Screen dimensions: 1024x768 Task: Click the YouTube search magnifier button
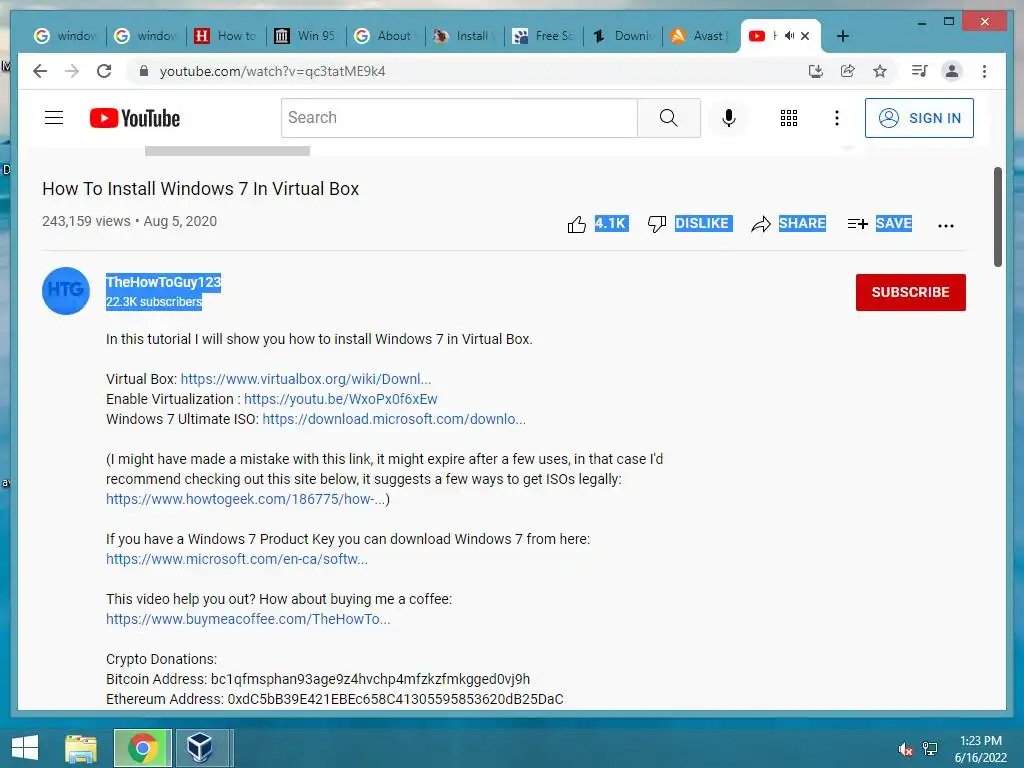tap(669, 118)
